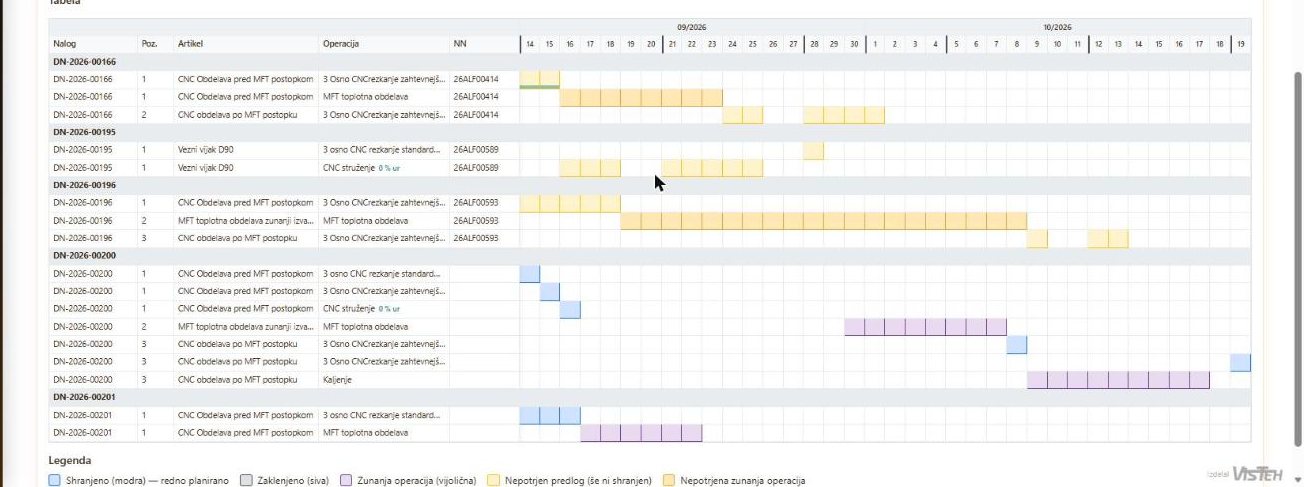
Task: Click 26ALF00593 in DN-2026-00196 MFT toplotna obdelava row
Action: 476,221
